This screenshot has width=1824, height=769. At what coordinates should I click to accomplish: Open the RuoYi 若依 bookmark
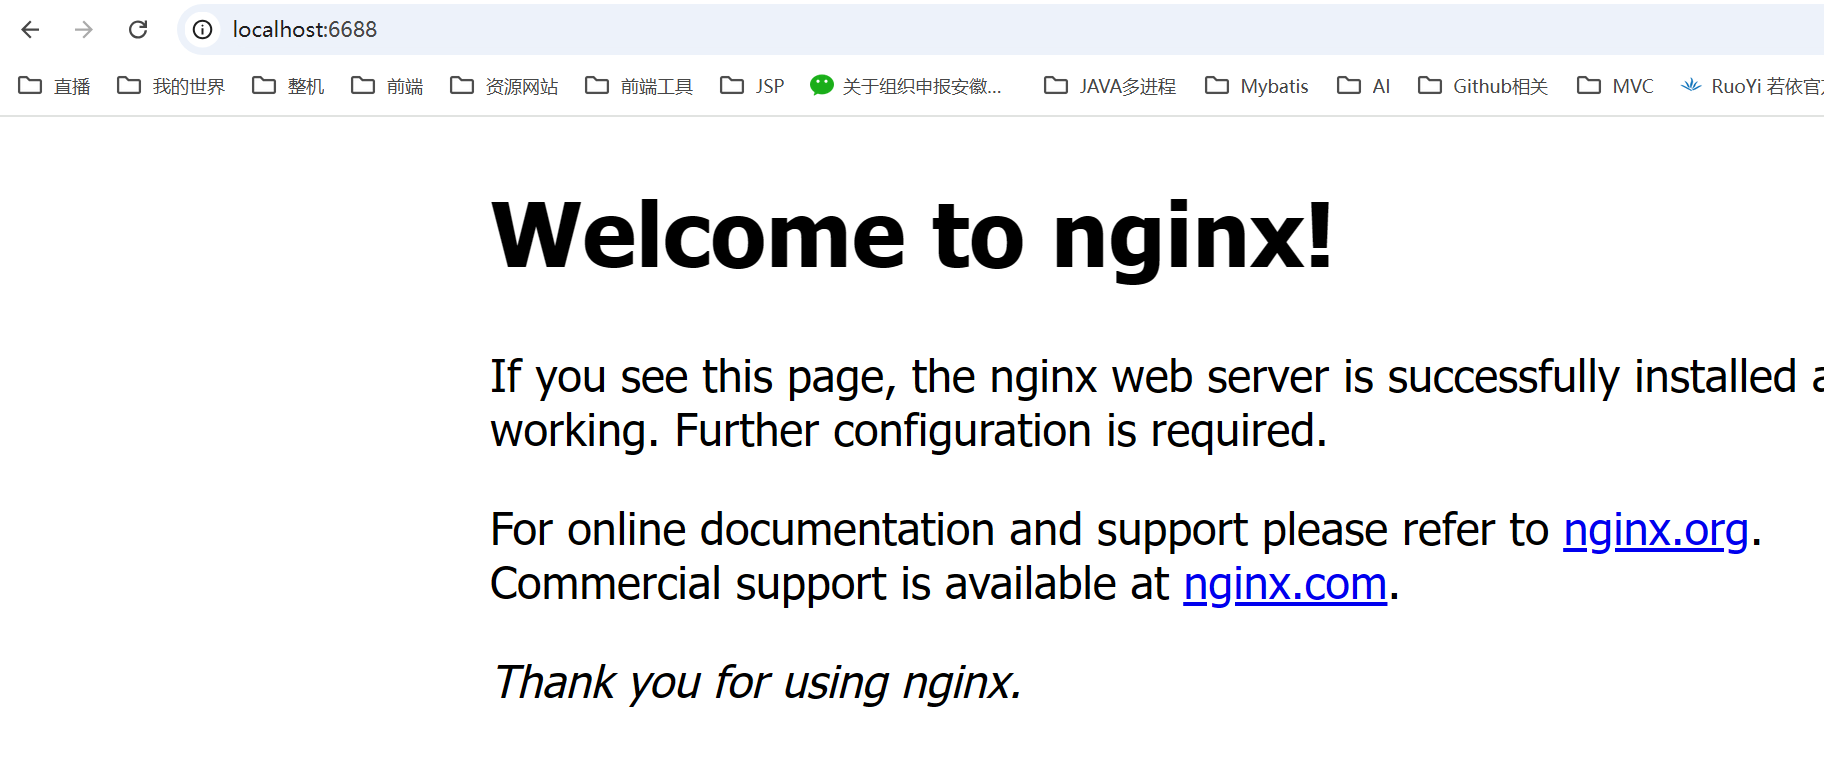[x=1752, y=86]
